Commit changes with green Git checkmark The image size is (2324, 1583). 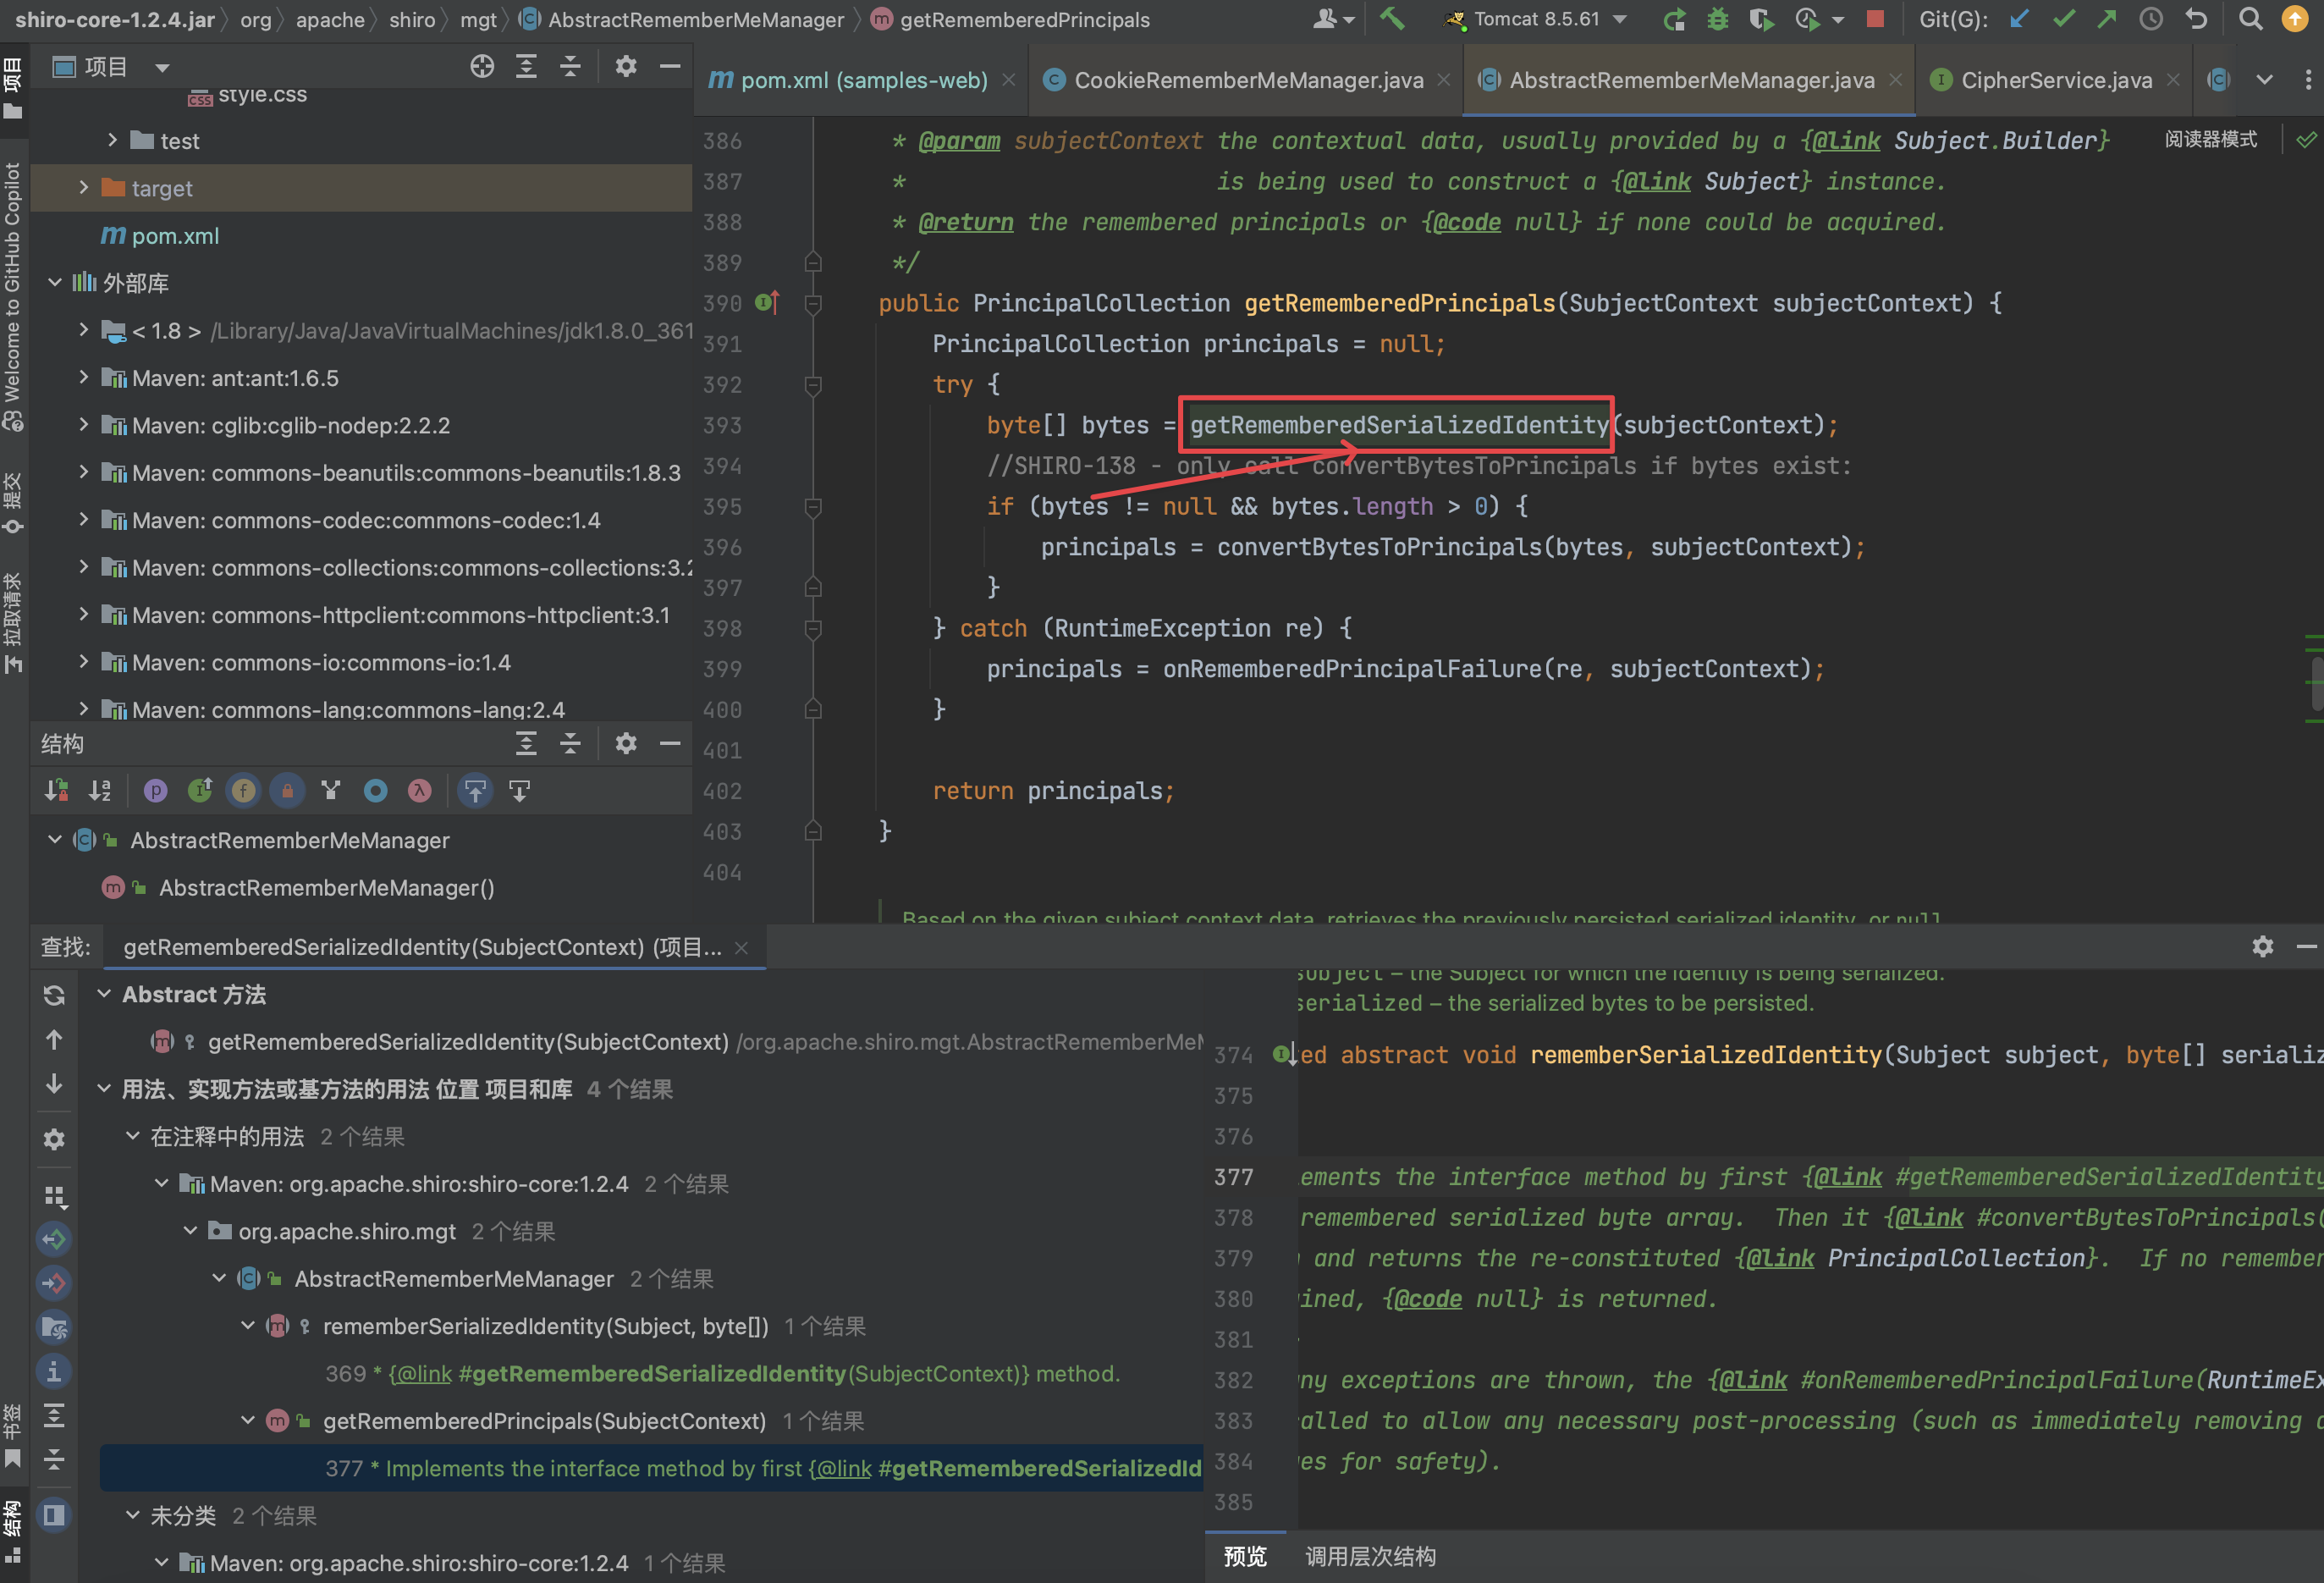click(2064, 19)
